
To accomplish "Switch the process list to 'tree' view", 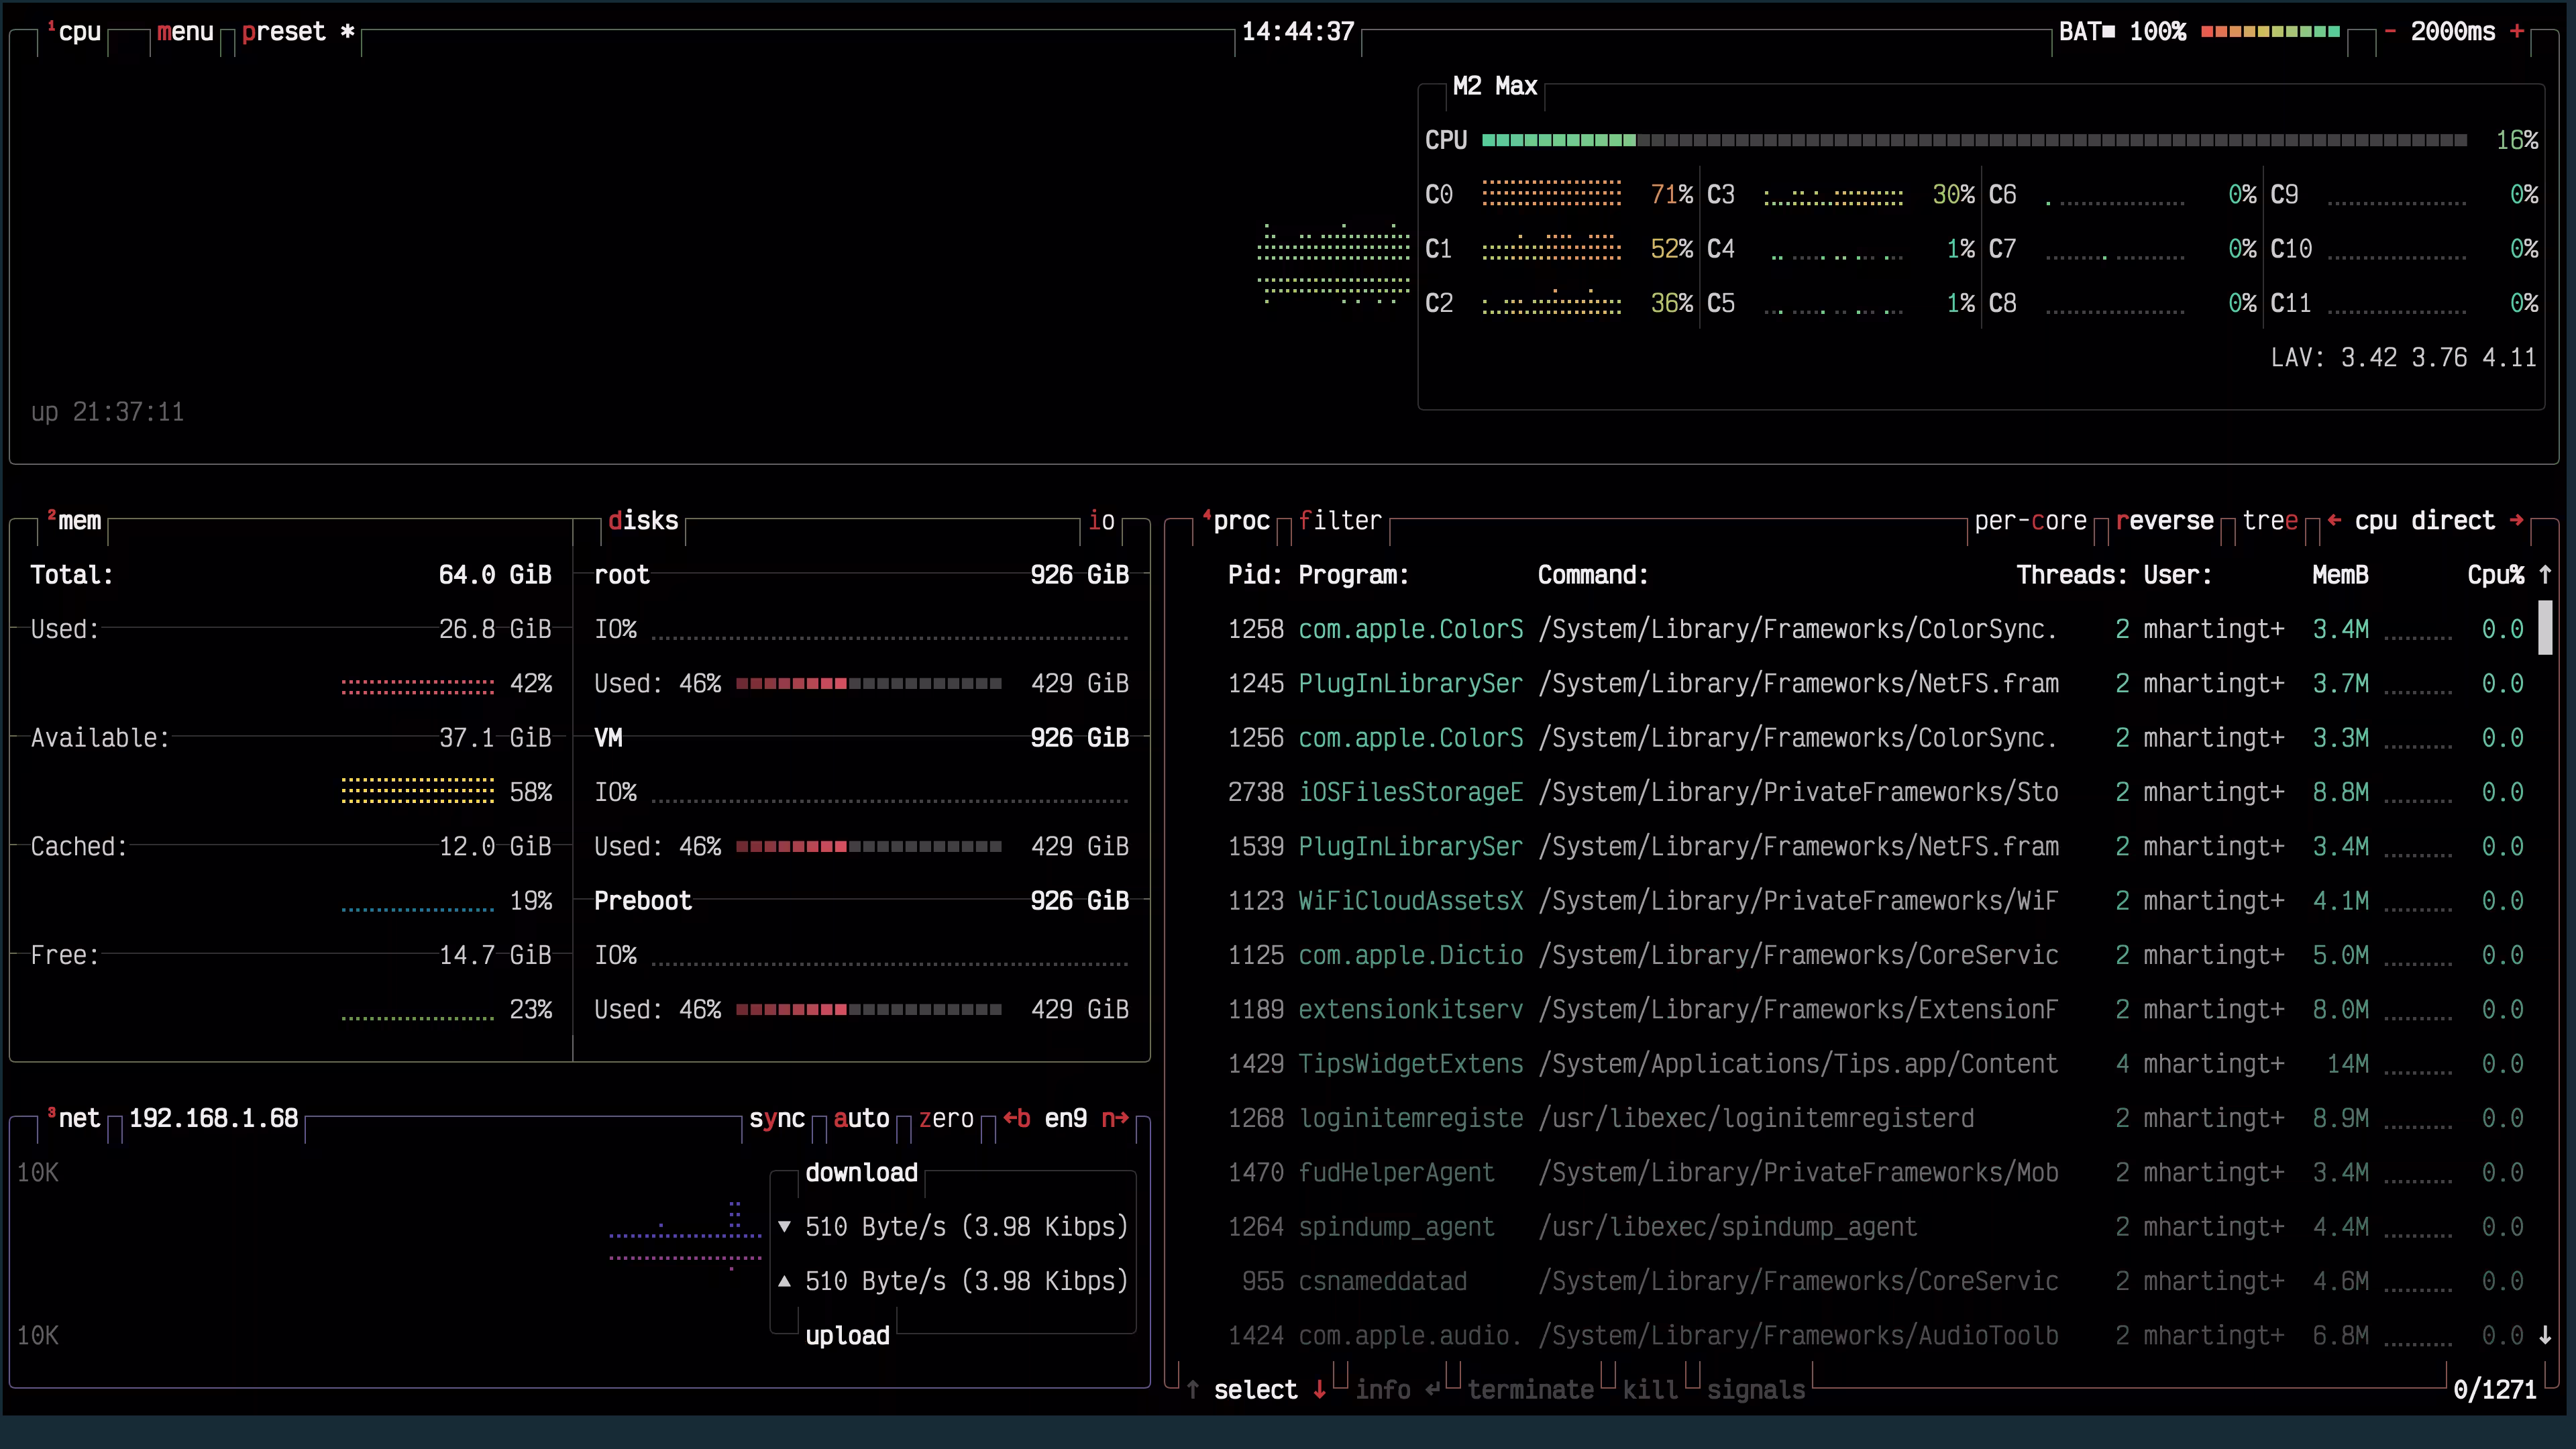I will [2272, 520].
